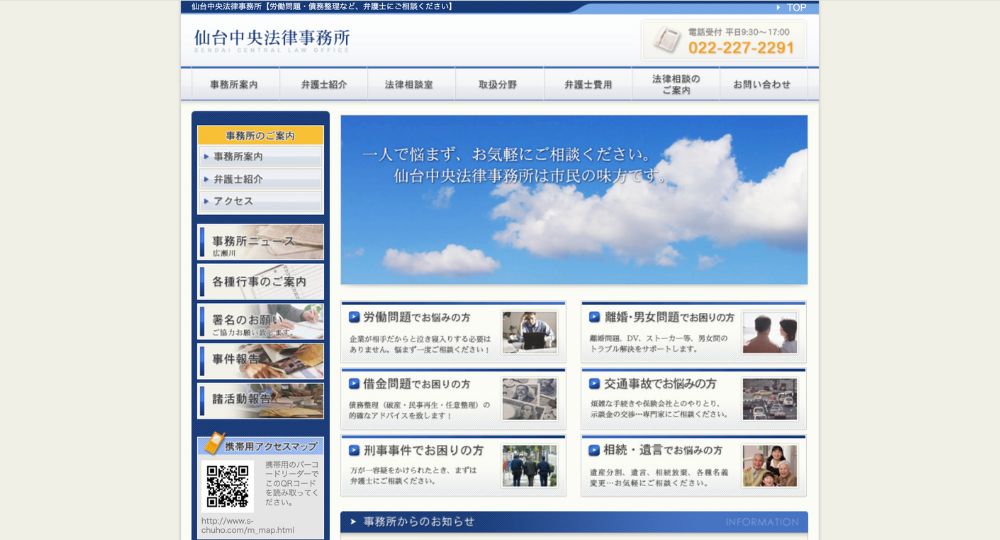
Task: Click the 事務所ニュース sidebar banner
Action: pyautogui.click(x=260, y=242)
